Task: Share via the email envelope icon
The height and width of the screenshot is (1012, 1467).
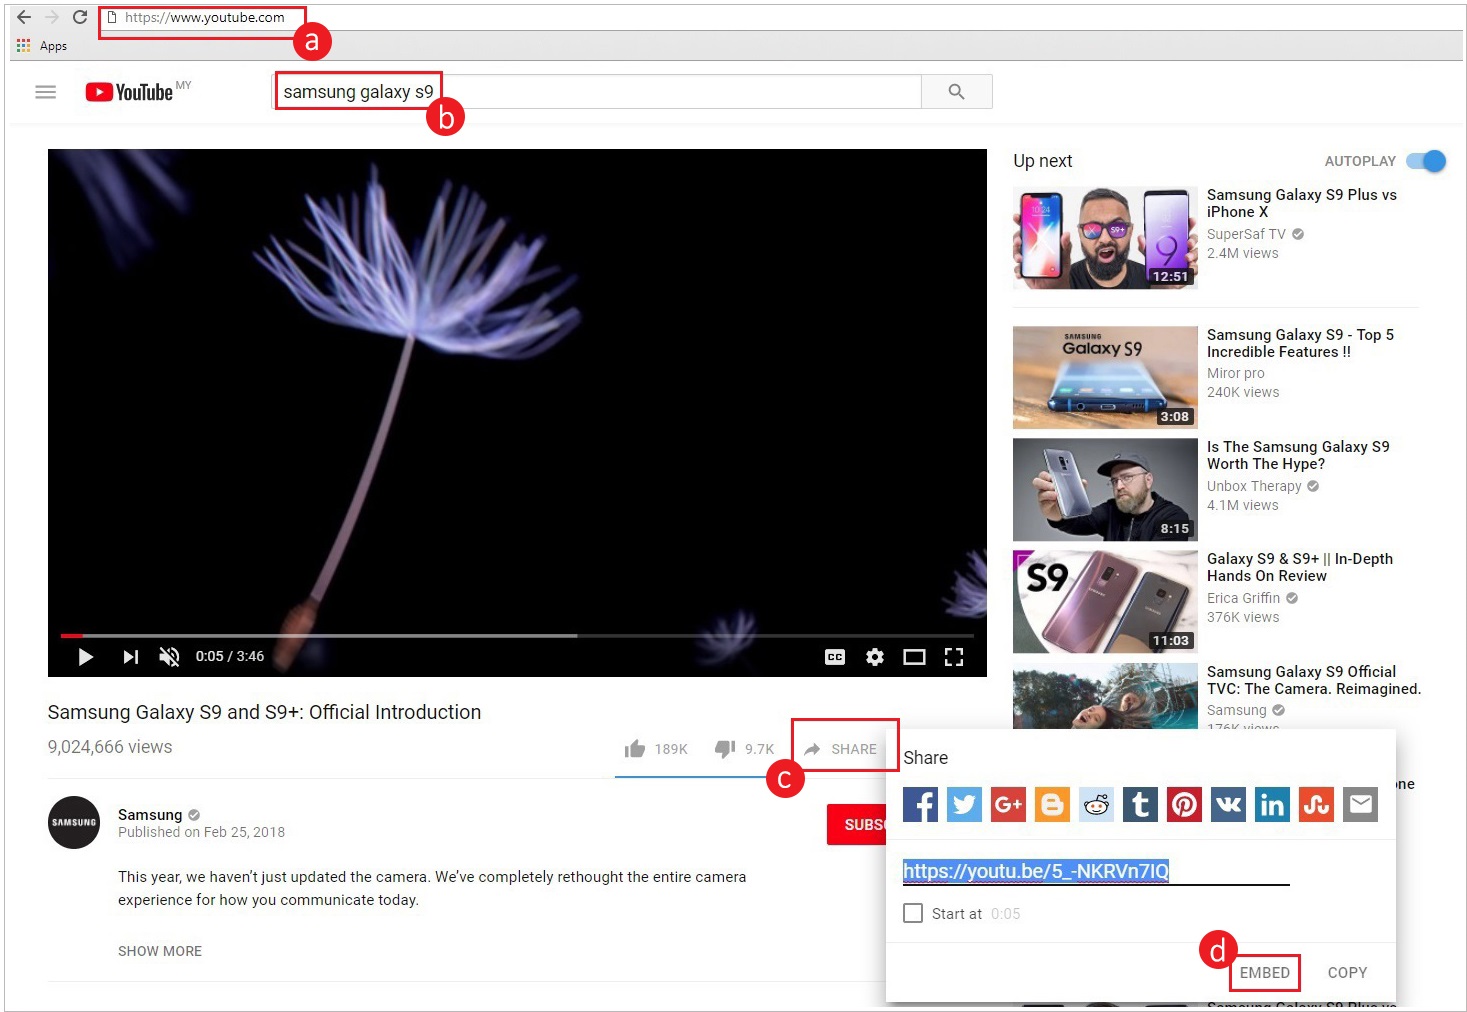Action: point(1360,804)
